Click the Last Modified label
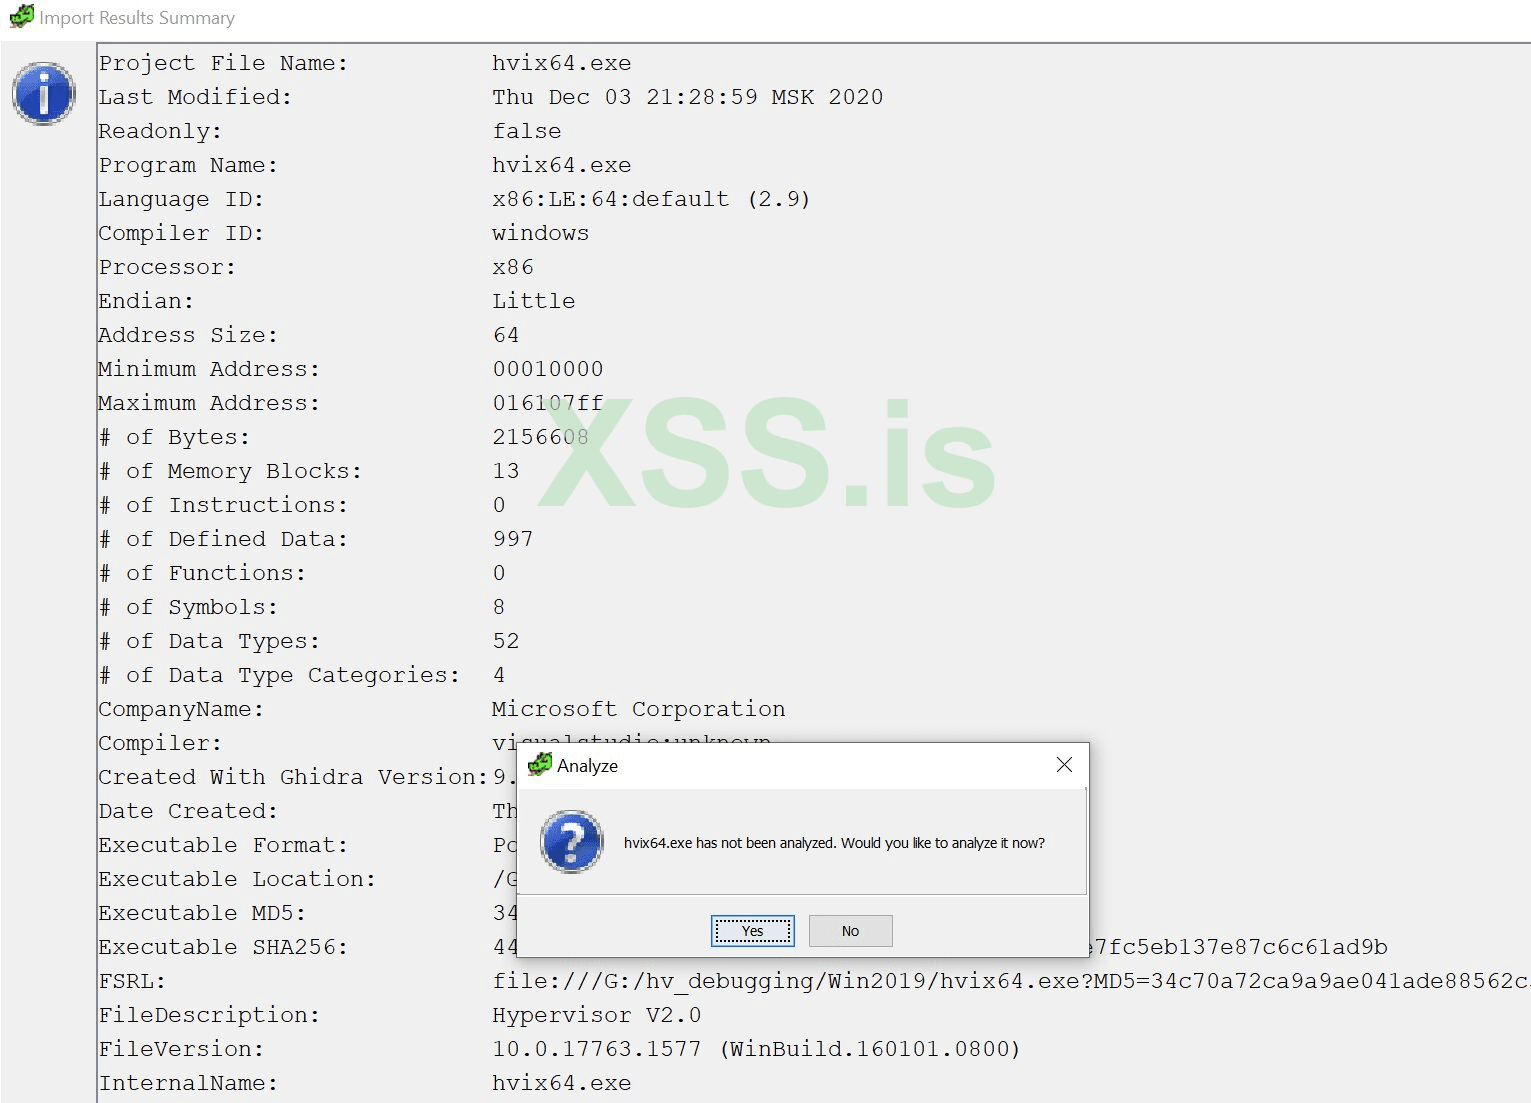 195,97
